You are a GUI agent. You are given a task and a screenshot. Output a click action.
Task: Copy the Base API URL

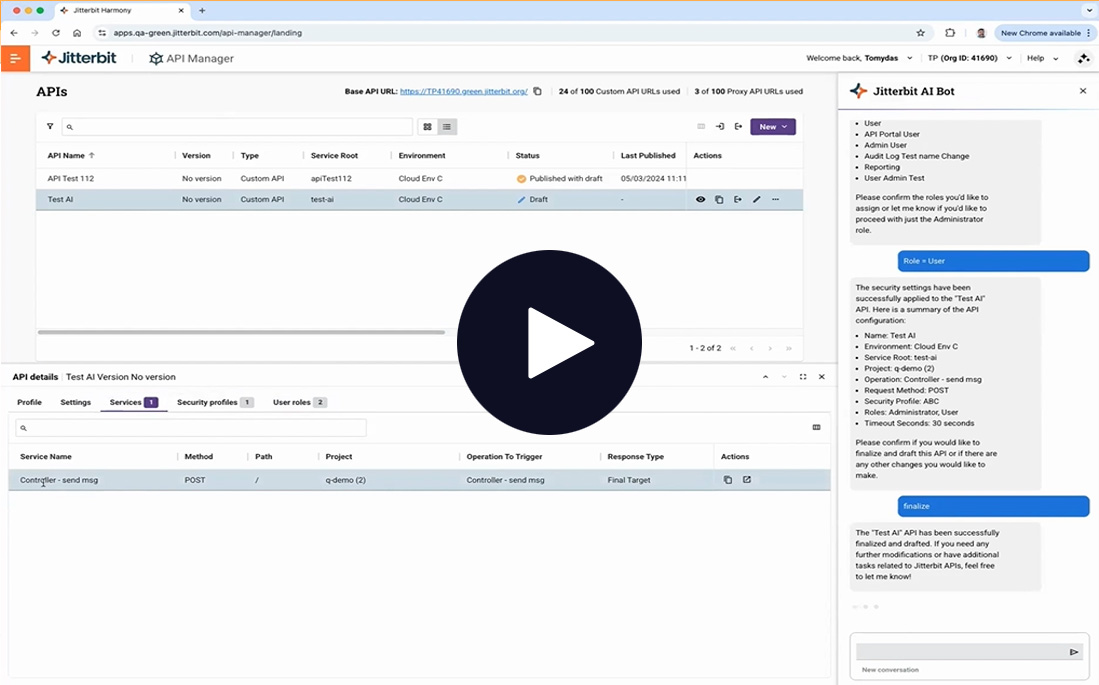tap(537, 90)
